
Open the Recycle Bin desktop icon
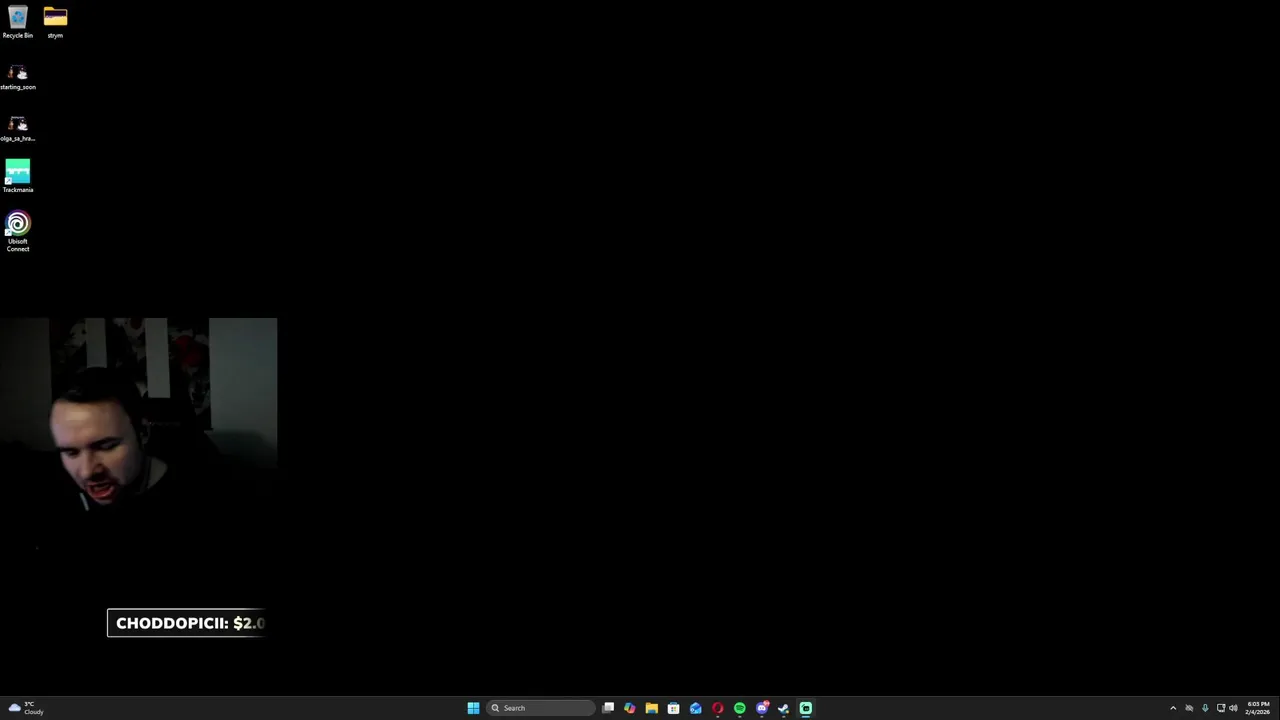click(x=18, y=22)
